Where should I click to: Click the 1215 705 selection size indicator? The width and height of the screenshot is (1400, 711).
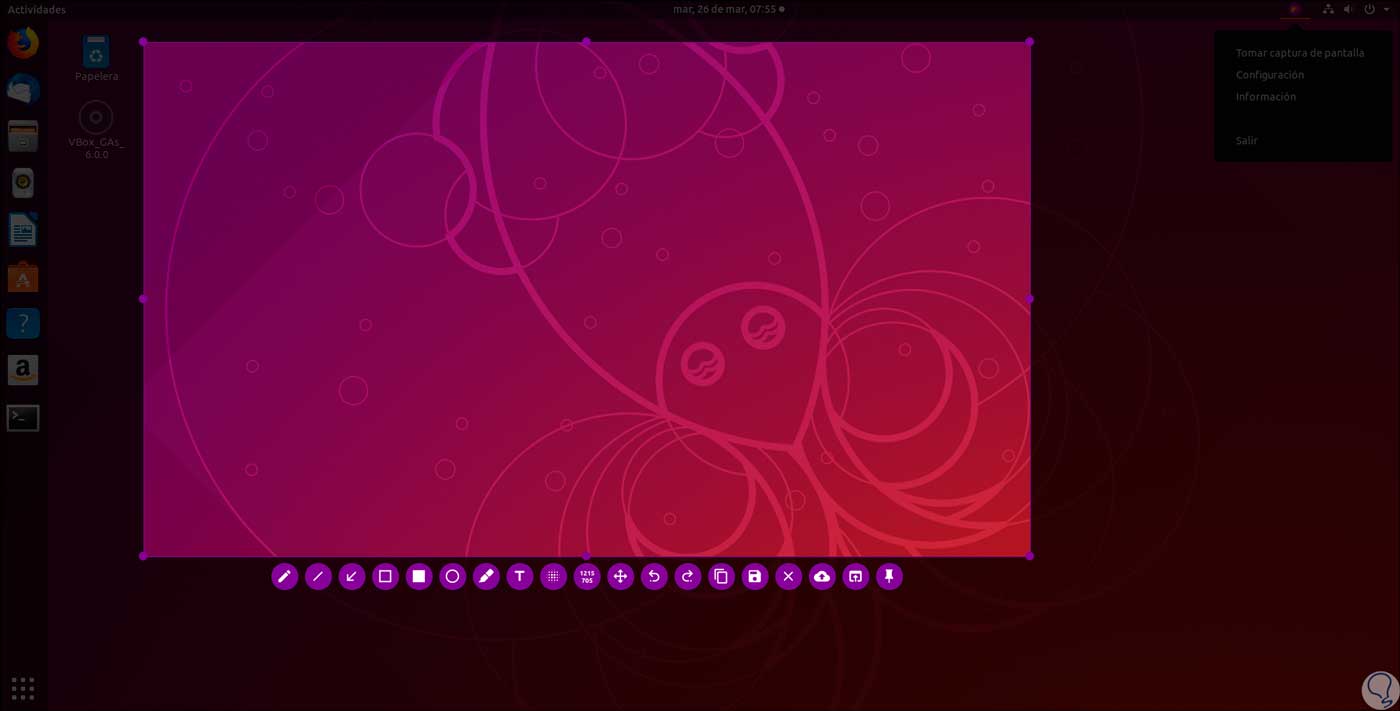[587, 576]
